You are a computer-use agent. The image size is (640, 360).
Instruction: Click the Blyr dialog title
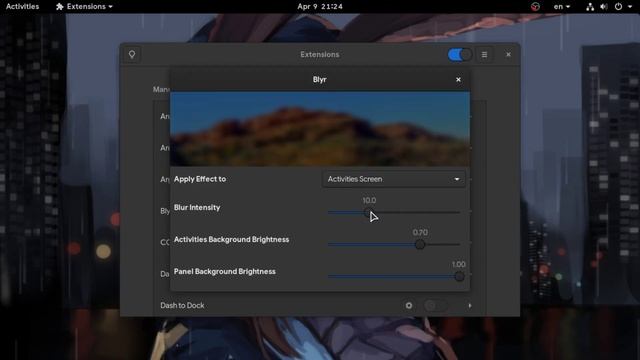tap(320, 80)
